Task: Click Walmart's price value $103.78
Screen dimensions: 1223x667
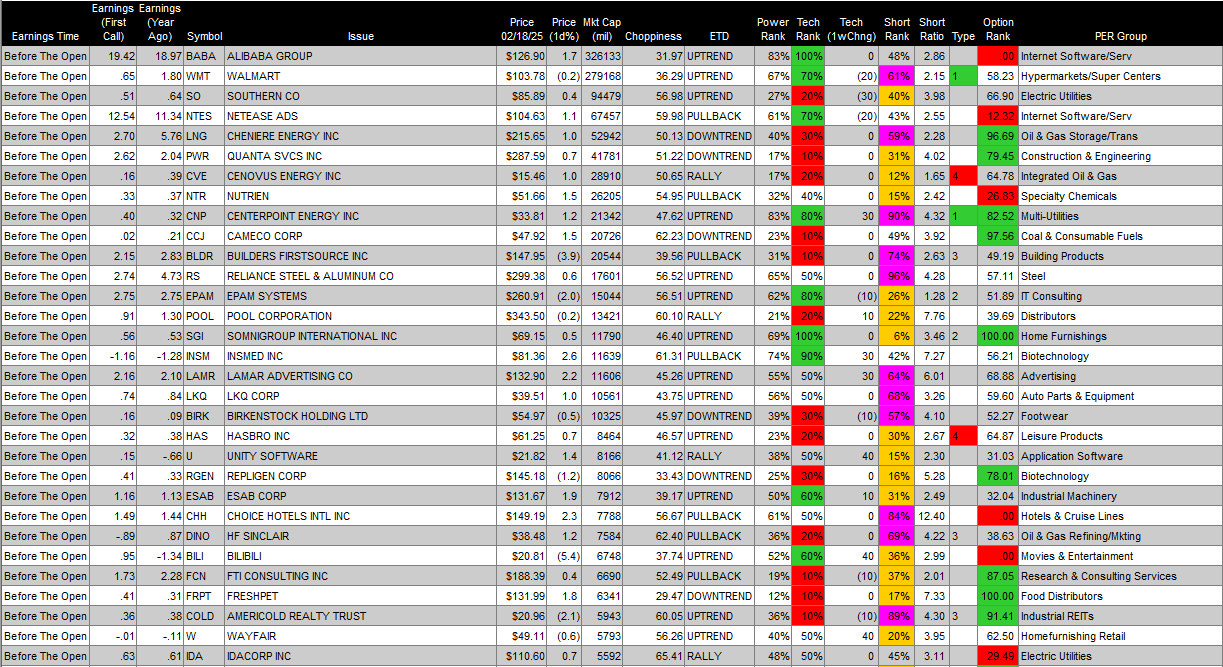Action: point(521,76)
